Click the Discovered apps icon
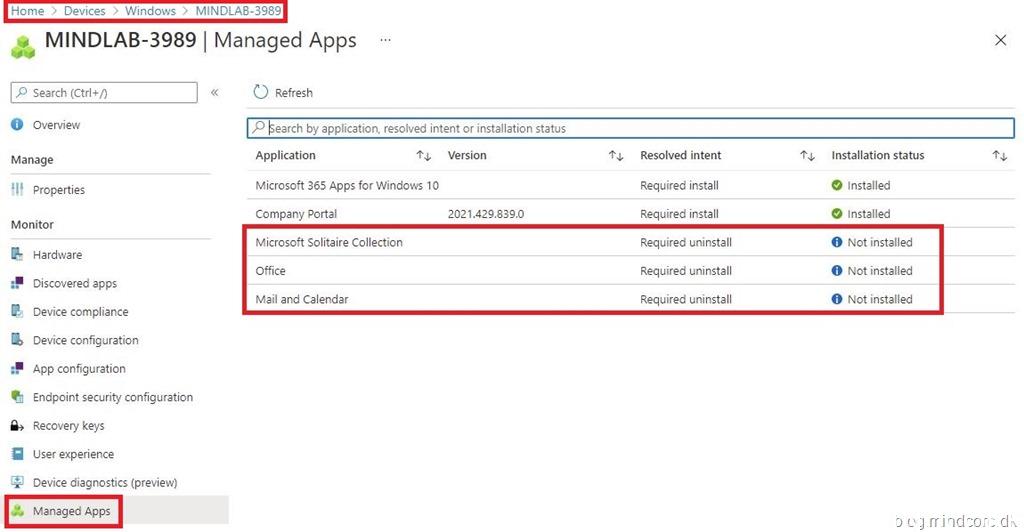1024x532 pixels. (17, 283)
